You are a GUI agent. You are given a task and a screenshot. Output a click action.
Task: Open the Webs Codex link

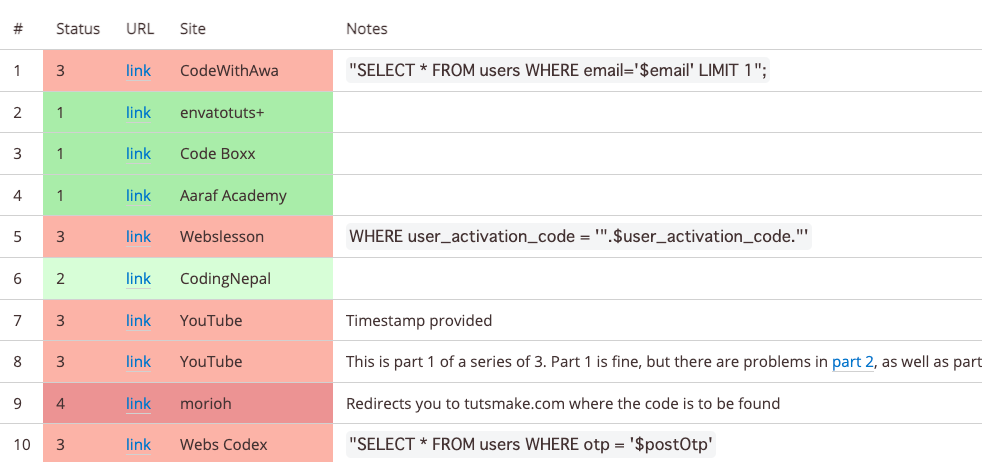138,445
